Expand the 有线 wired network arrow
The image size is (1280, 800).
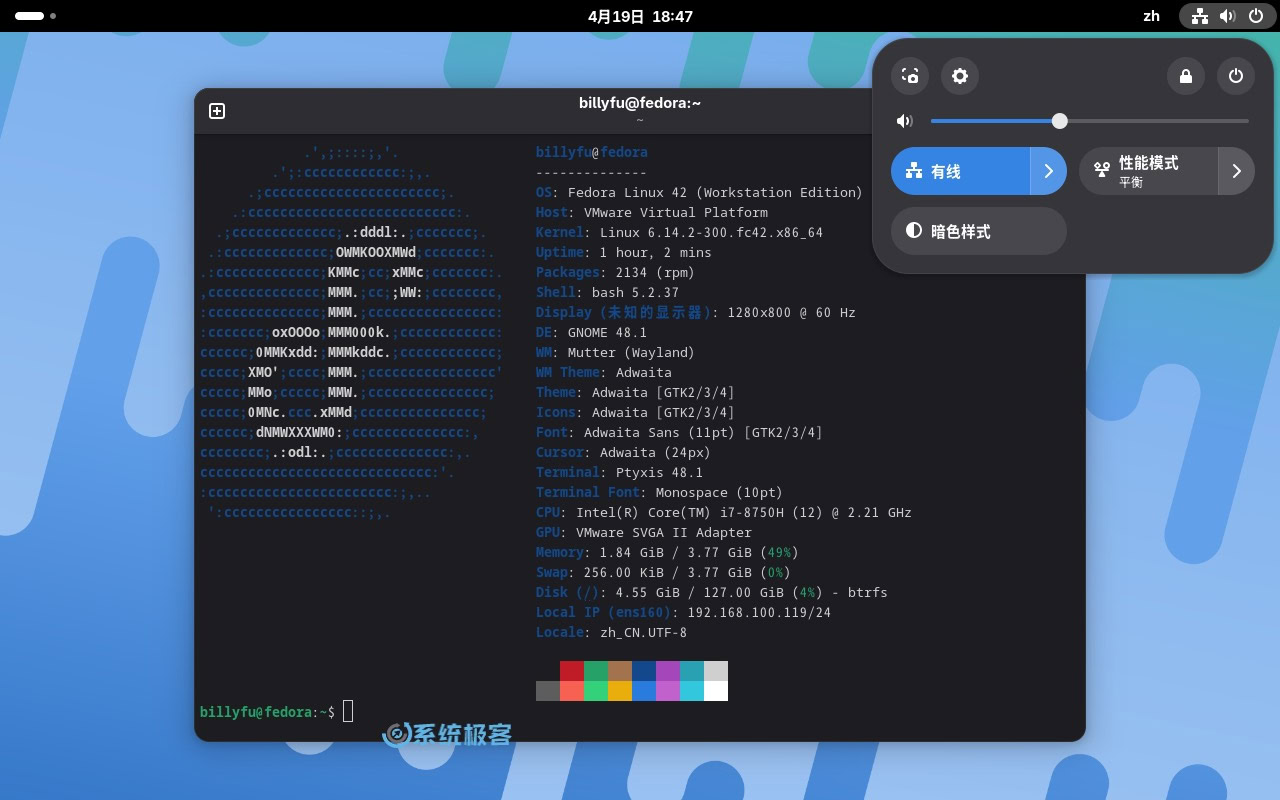click(x=1049, y=171)
